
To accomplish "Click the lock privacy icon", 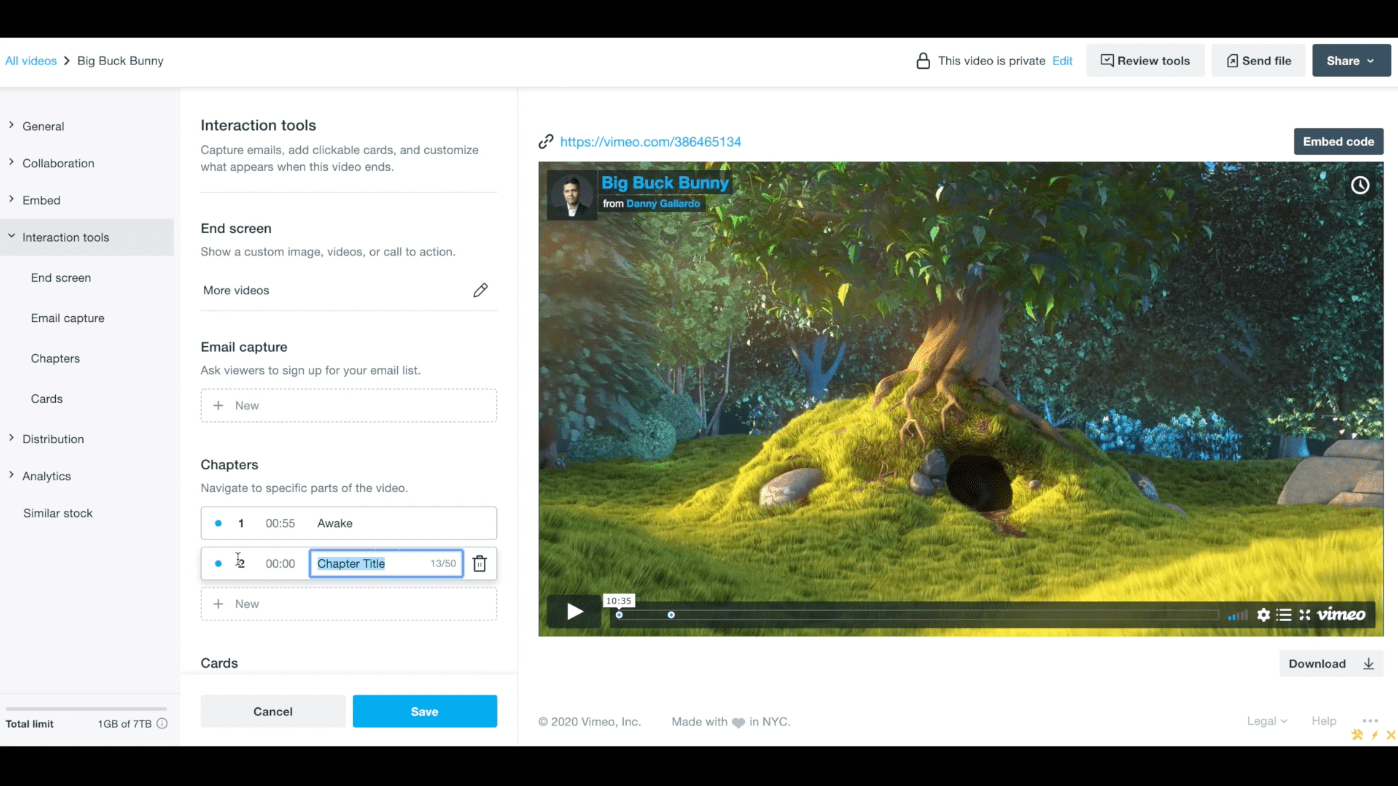I will pos(923,61).
